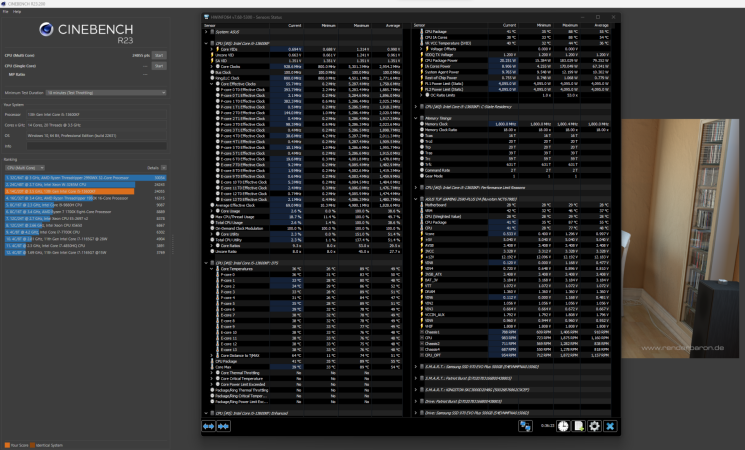Click the HWiNFO clock reset timer icon
745x450 pixels.
[x=563, y=426]
